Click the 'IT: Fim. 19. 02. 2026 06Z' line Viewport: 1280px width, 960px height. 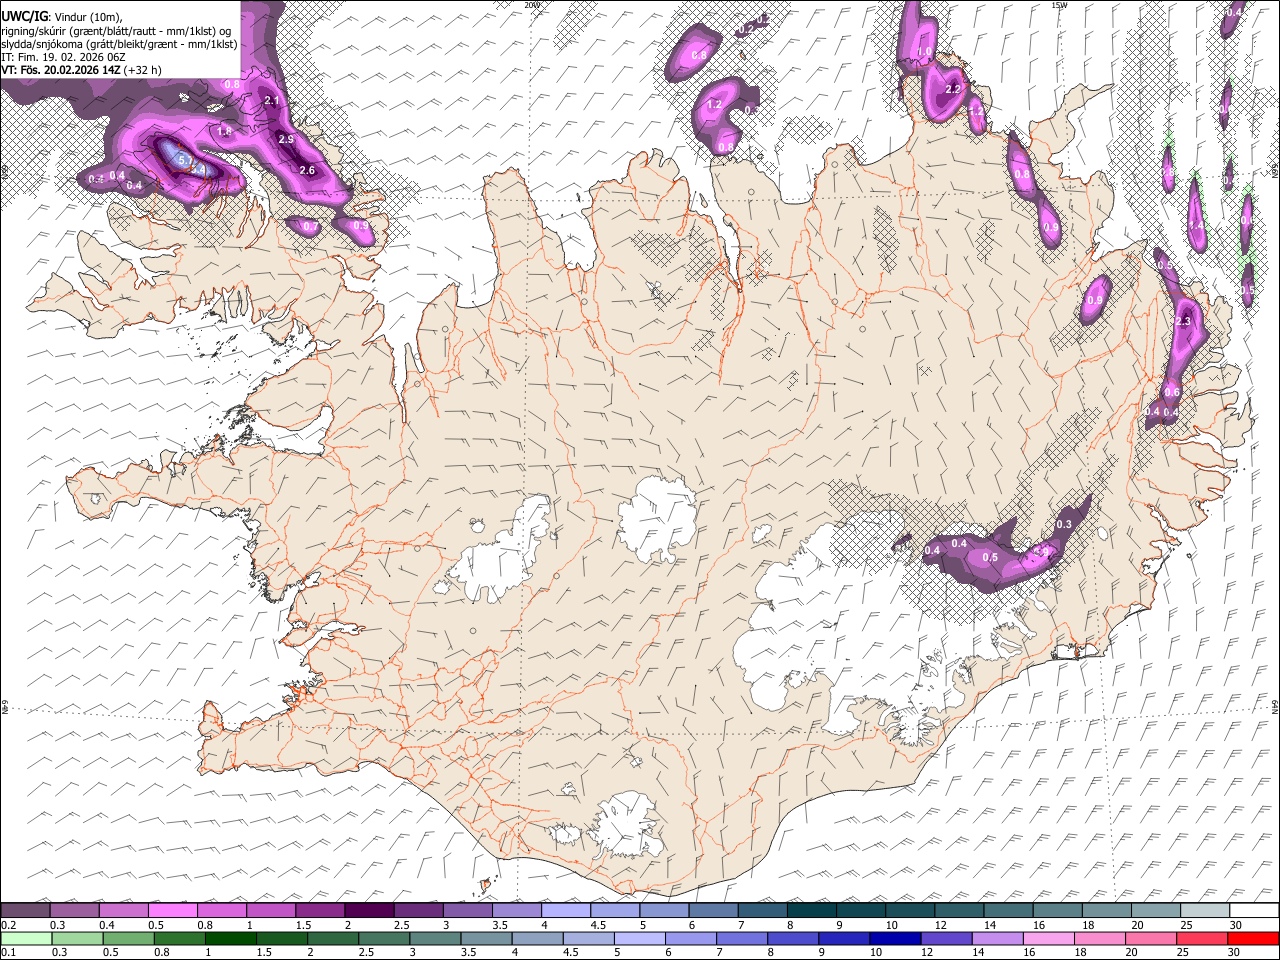click(61, 57)
